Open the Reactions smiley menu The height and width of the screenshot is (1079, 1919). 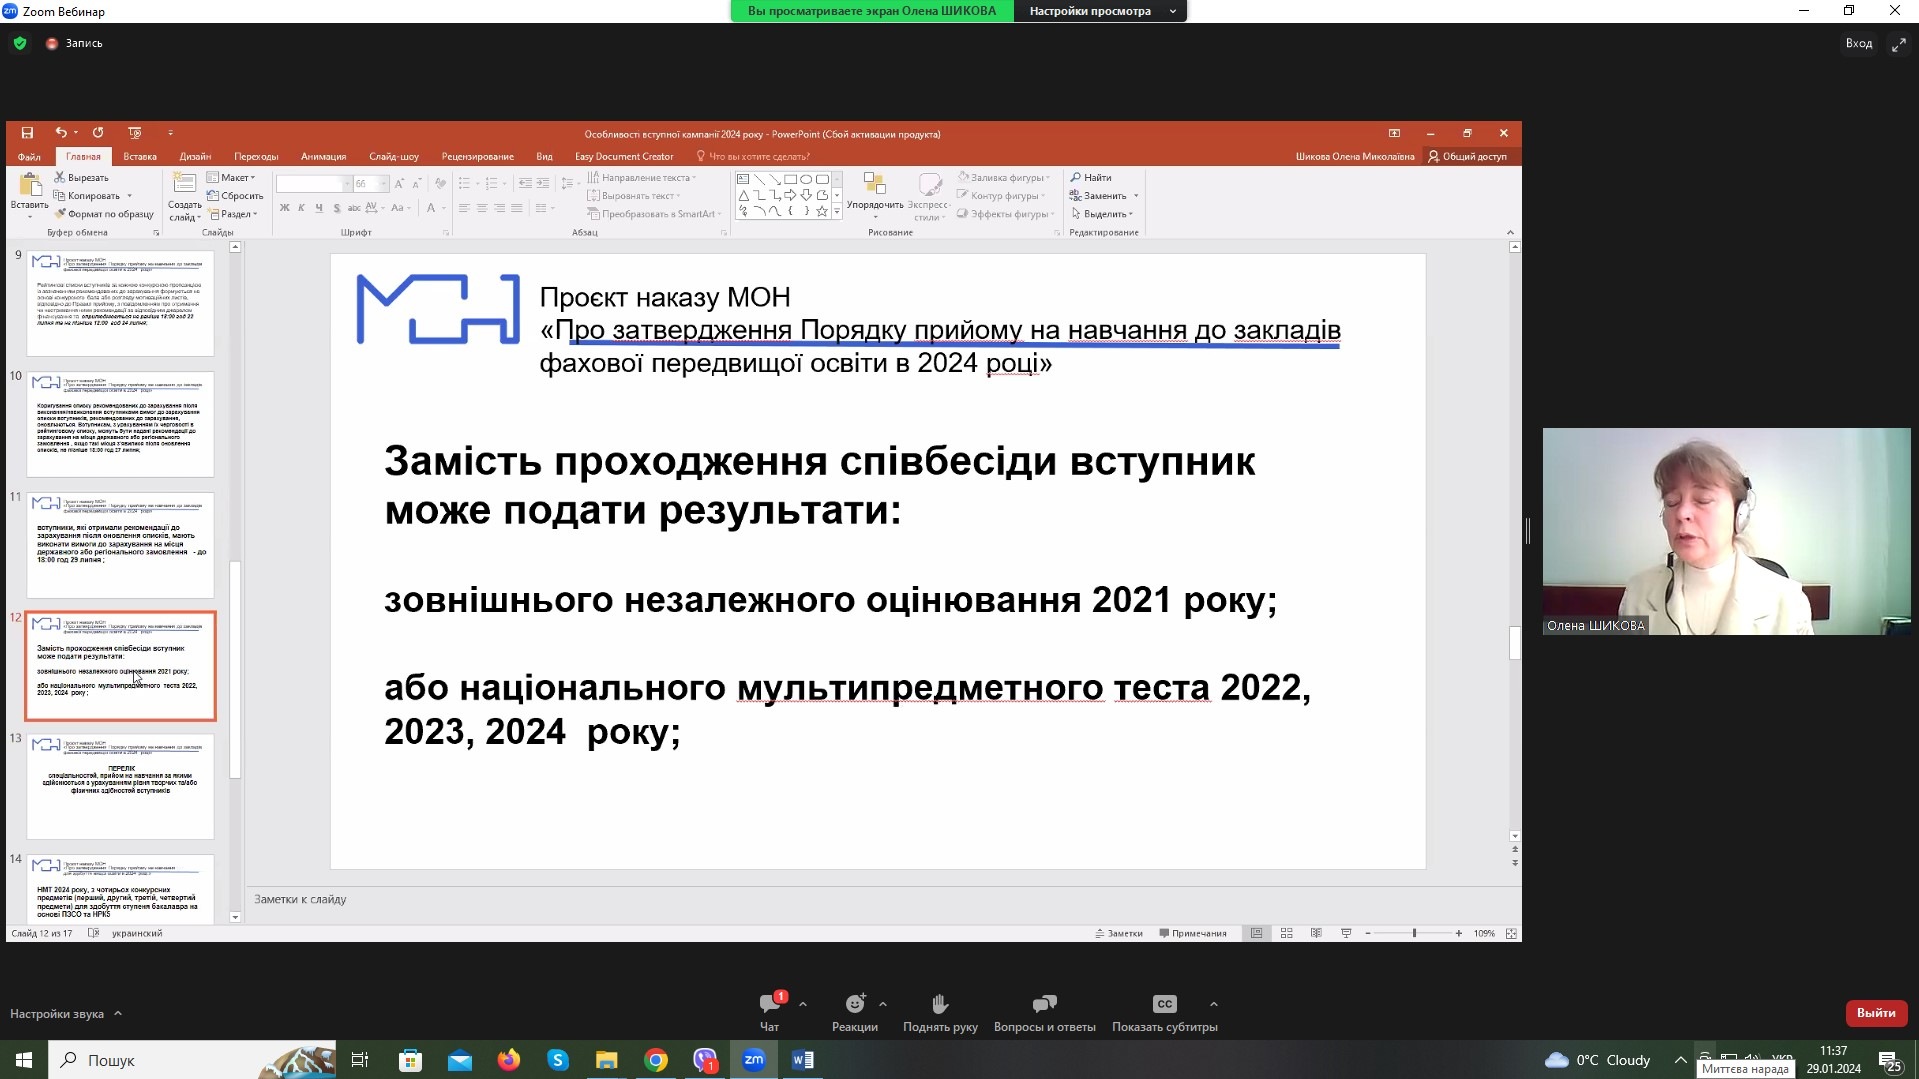point(854,1005)
